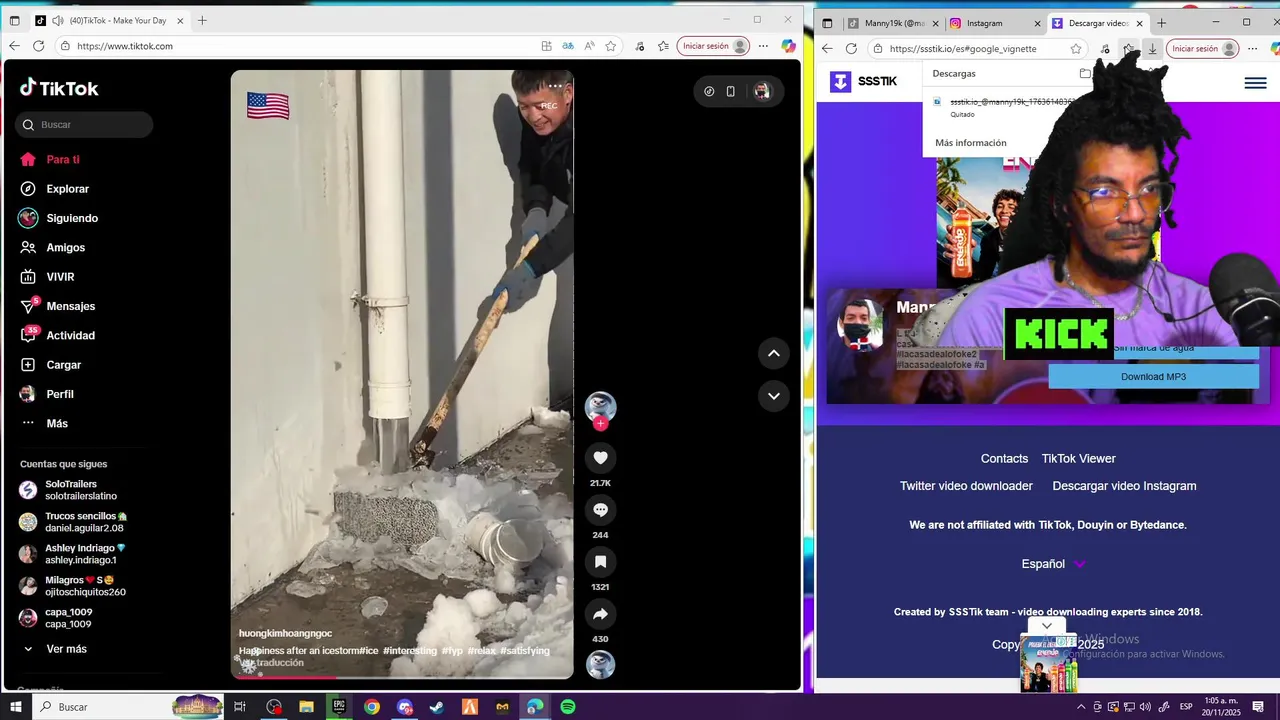Viewport: 1280px width, 720px height.
Task: Open Milagros followed account
Action: [72, 586]
